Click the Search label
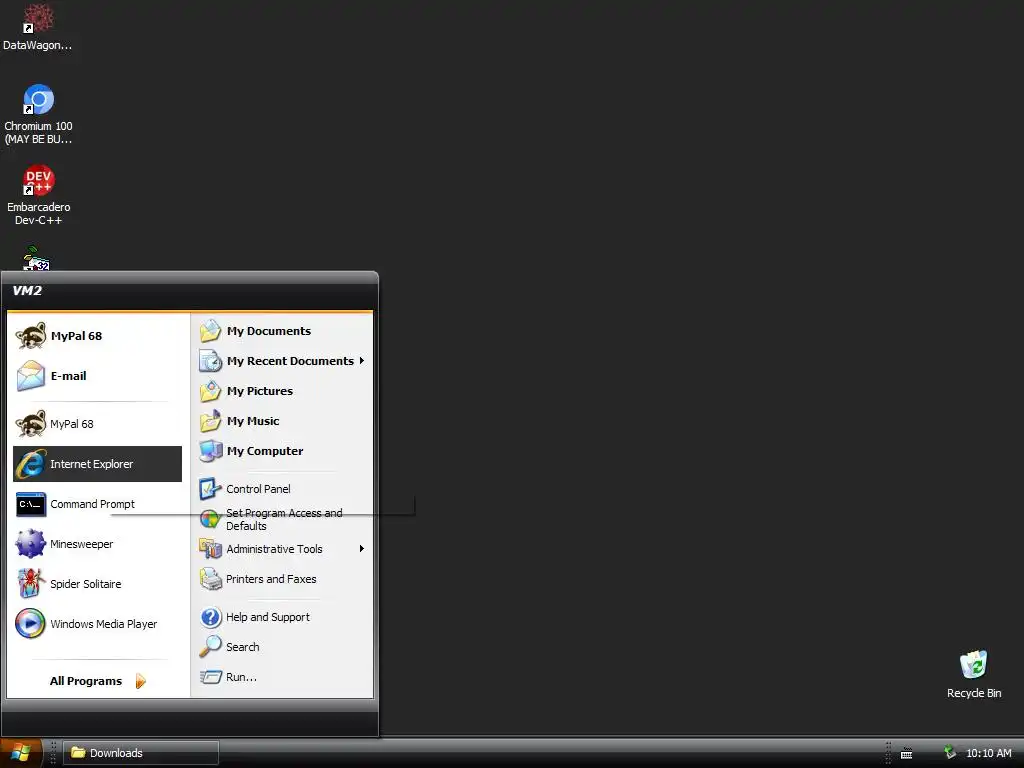The width and height of the screenshot is (1024, 768). pos(242,647)
